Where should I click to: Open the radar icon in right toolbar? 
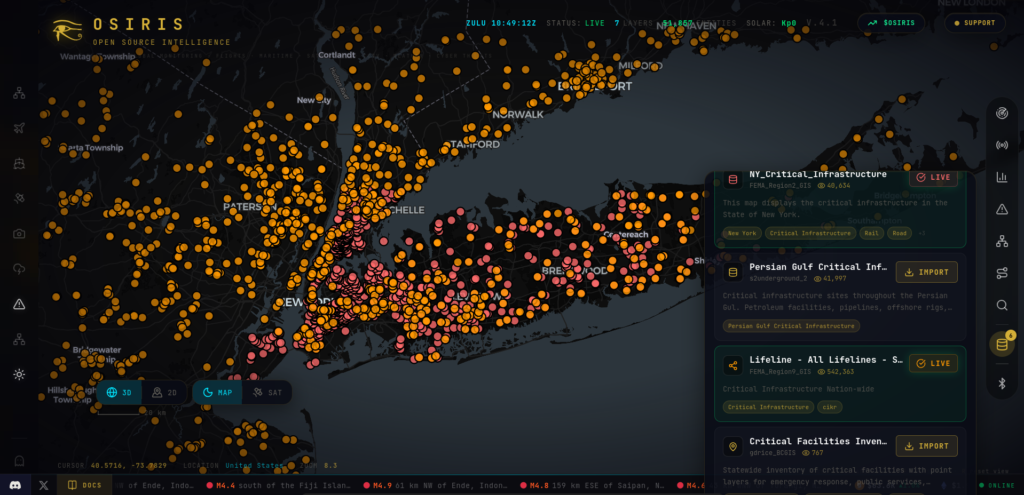point(1002,114)
